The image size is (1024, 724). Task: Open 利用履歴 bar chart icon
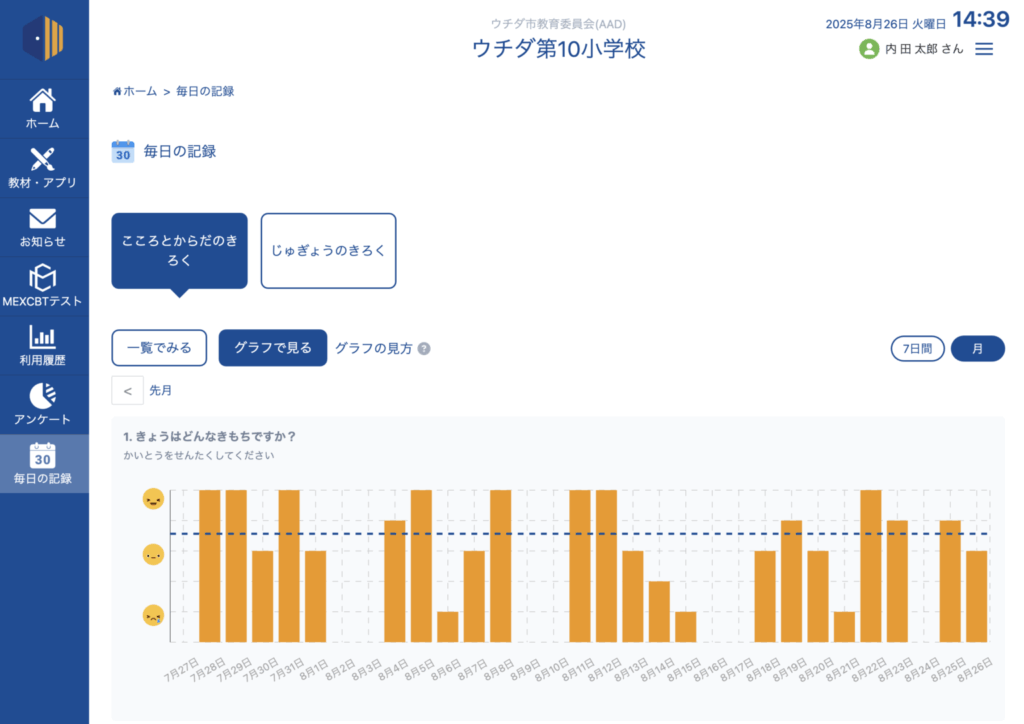pos(43,337)
